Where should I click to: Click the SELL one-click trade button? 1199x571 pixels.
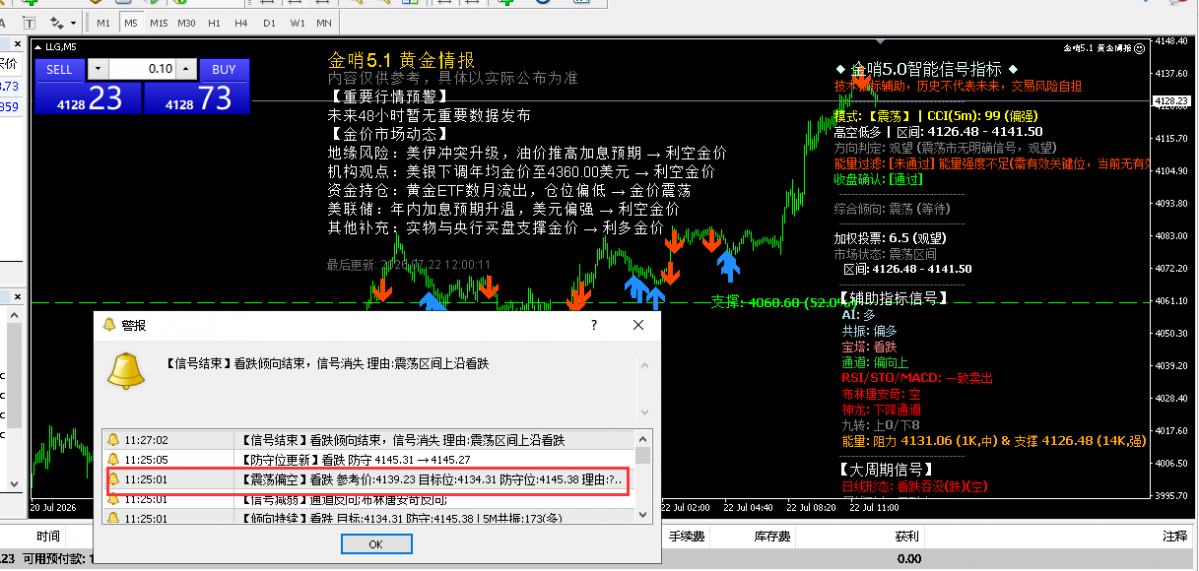[59, 70]
